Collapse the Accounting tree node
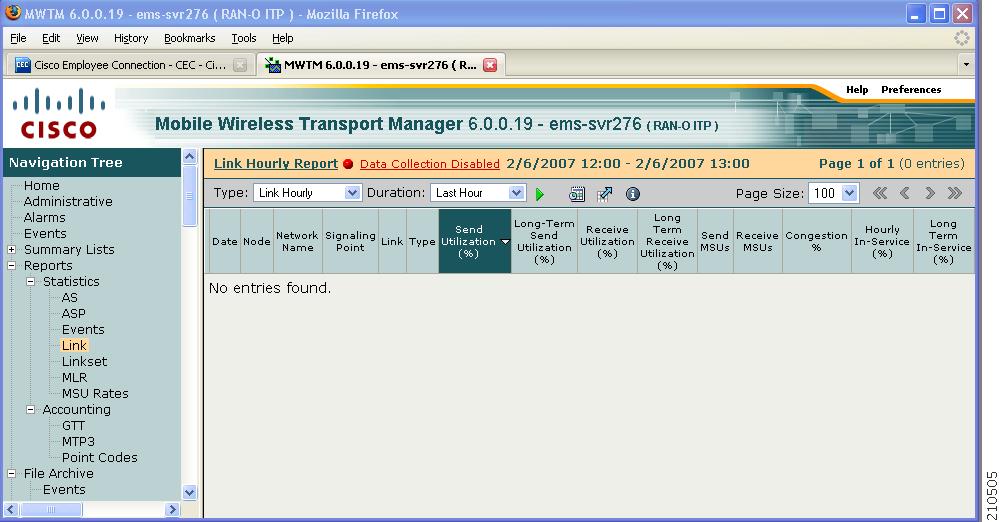 [x=30, y=409]
